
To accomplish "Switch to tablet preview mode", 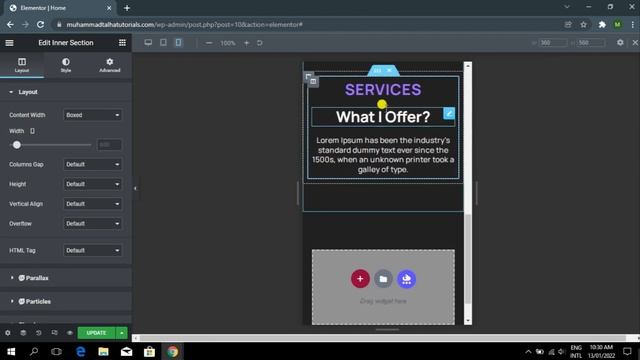I will coord(163,42).
